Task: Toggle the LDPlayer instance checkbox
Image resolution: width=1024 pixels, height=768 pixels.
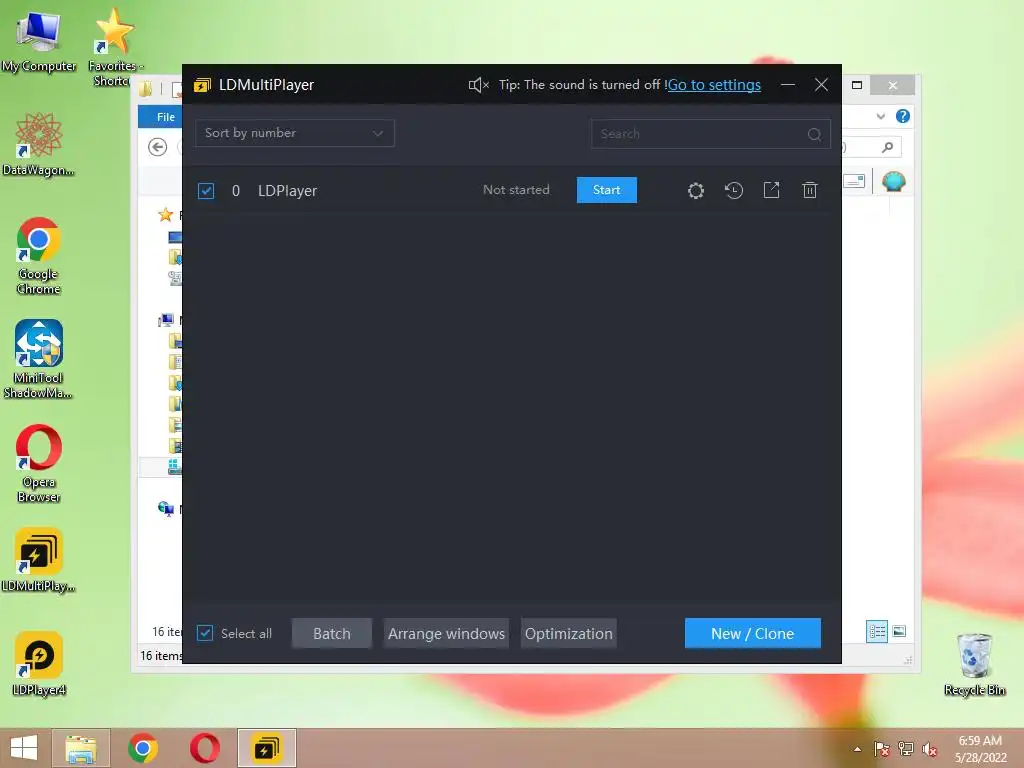Action: [206, 191]
